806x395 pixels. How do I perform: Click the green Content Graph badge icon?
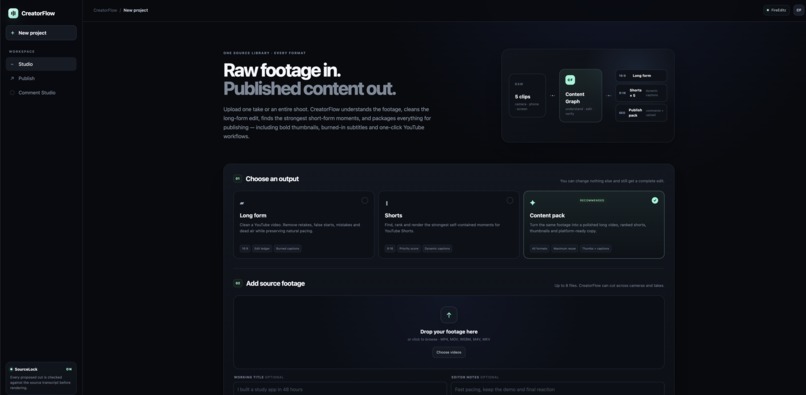pos(570,80)
